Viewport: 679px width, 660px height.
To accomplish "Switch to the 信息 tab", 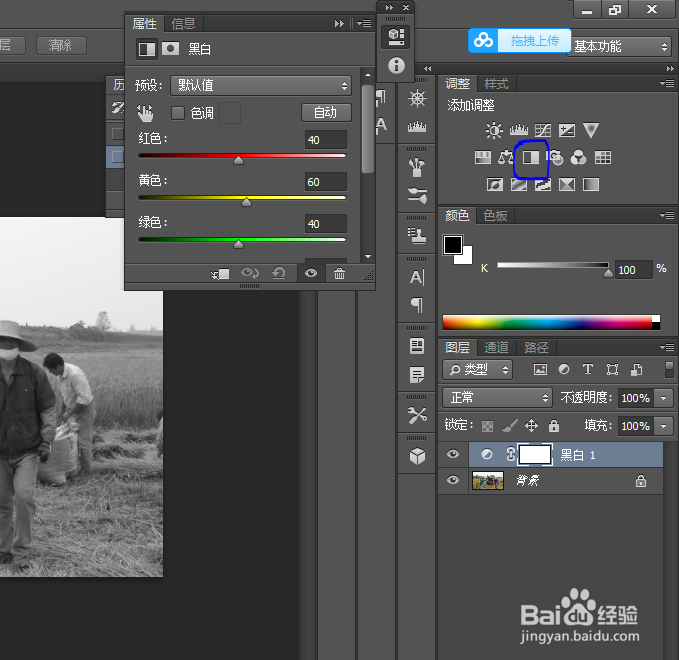I will [184, 23].
